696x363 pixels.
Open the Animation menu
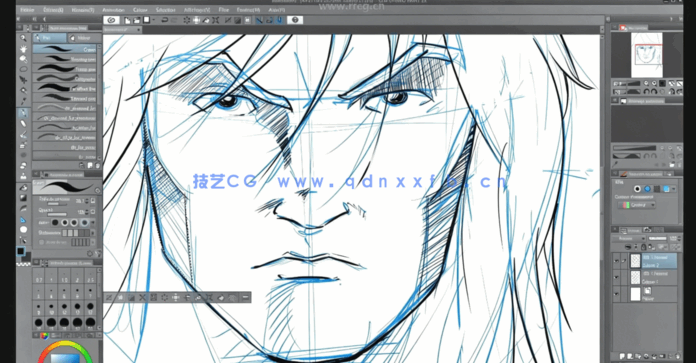pyautogui.click(x=113, y=9)
